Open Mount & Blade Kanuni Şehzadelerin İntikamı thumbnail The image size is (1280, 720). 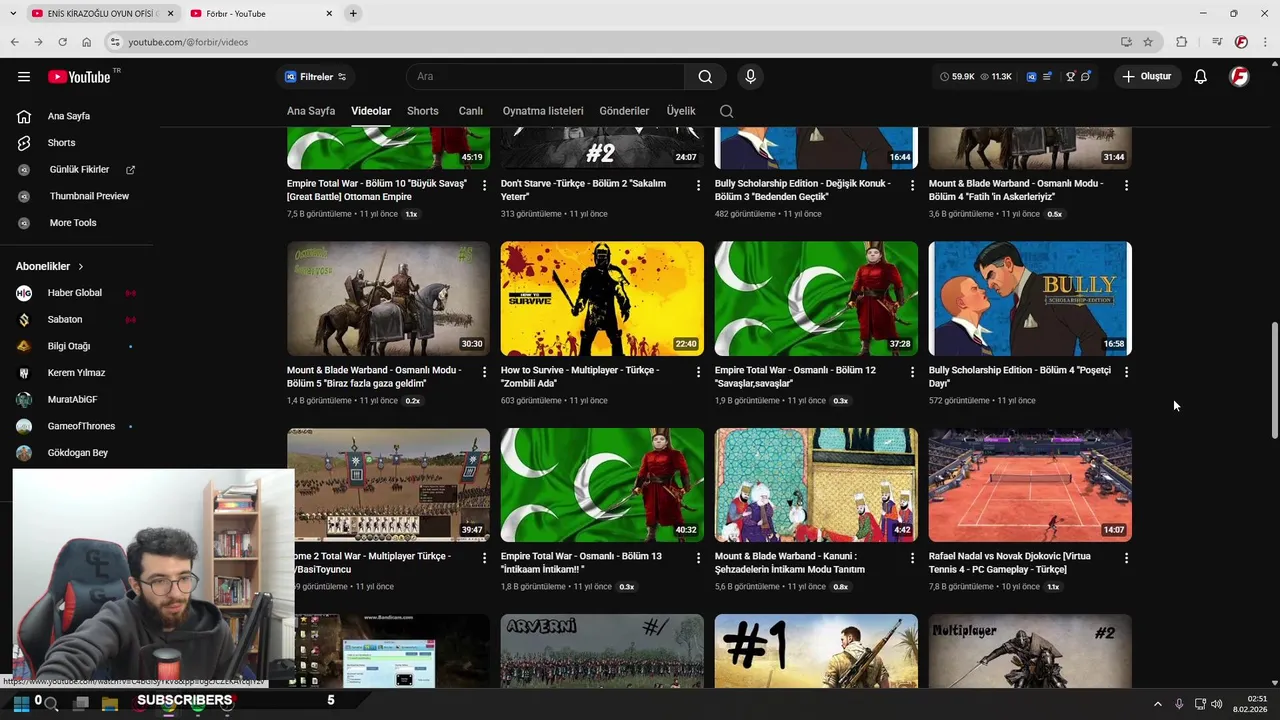[x=816, y=485]
